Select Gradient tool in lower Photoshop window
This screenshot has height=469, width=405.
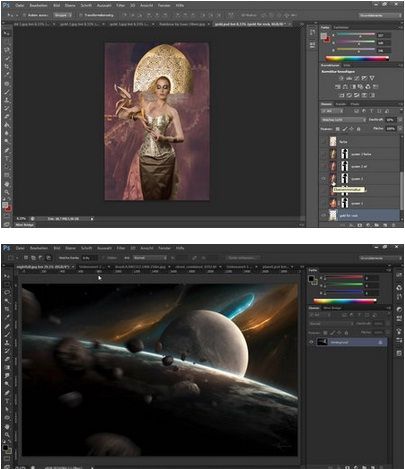7,368
